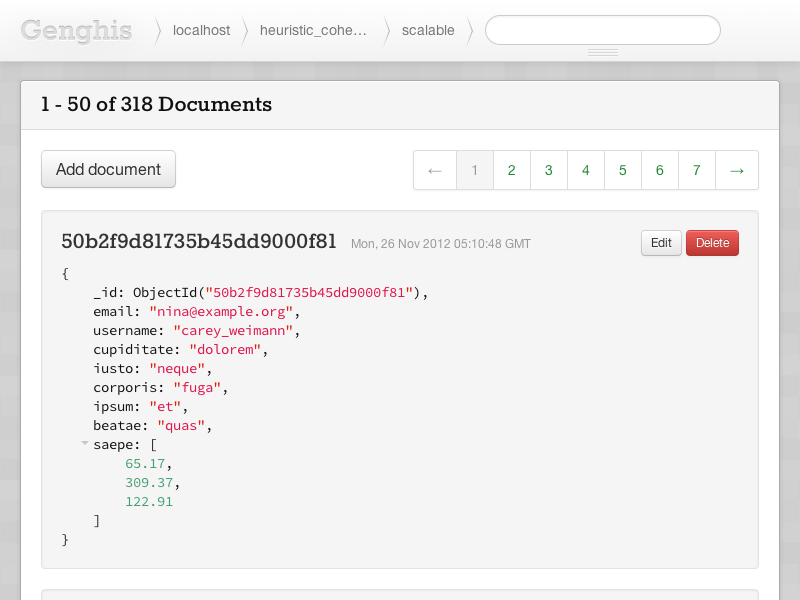Go to next page arrow

click(737, 170)
